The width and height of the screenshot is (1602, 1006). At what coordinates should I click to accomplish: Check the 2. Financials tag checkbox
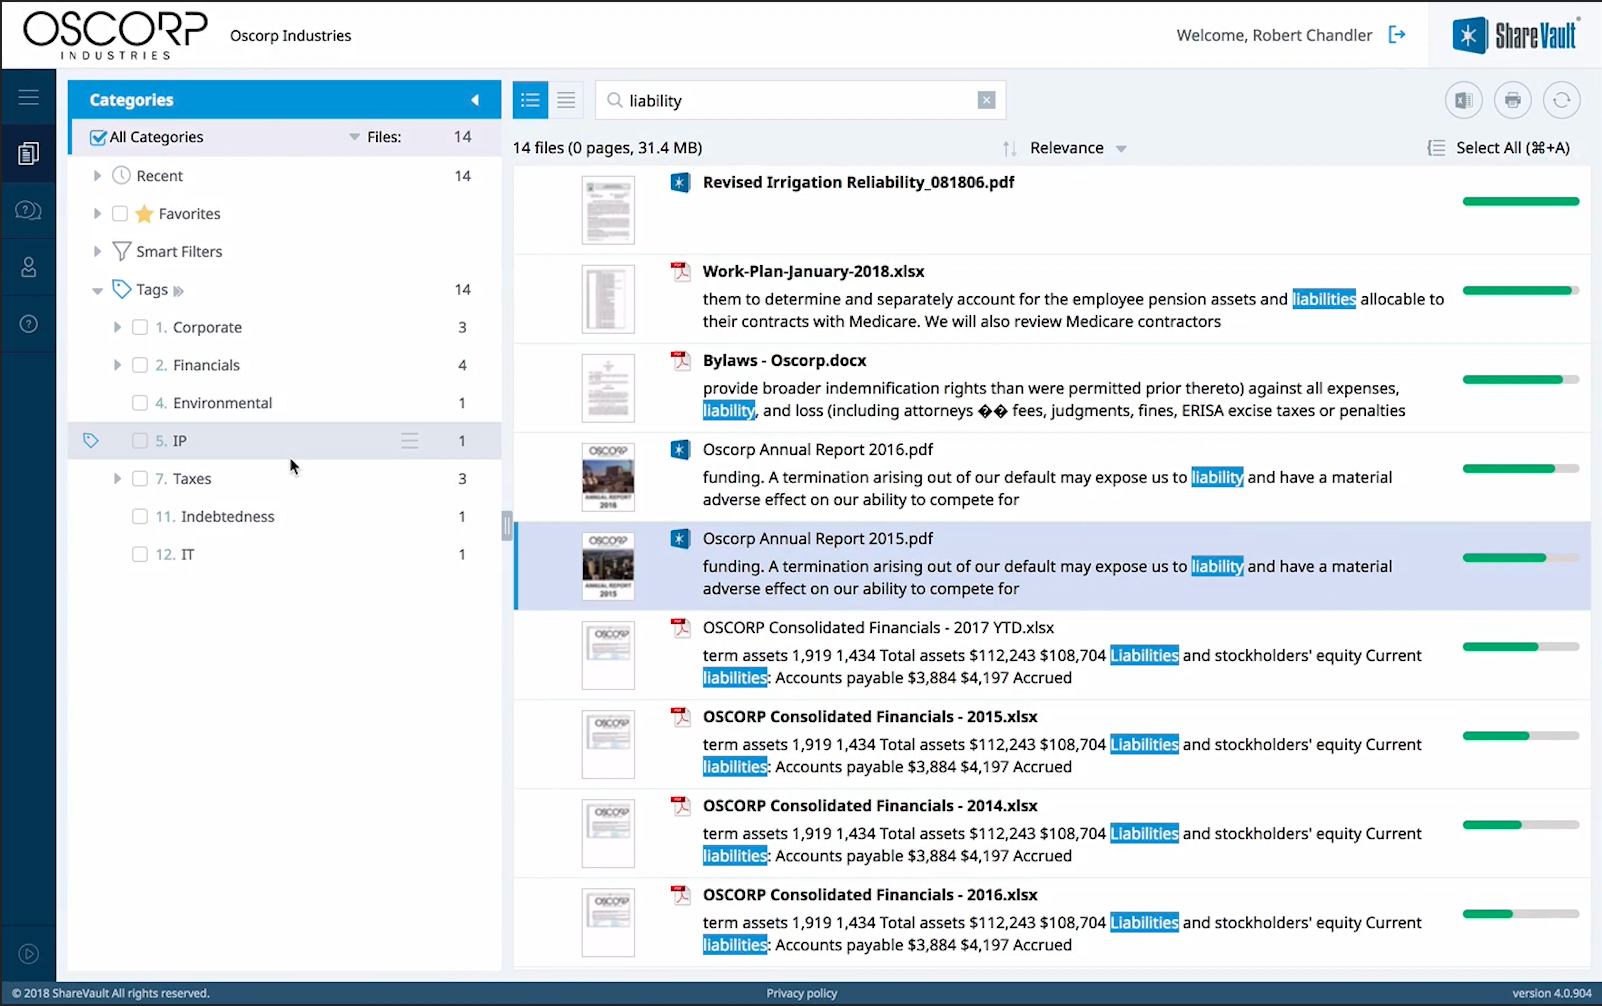140,365
